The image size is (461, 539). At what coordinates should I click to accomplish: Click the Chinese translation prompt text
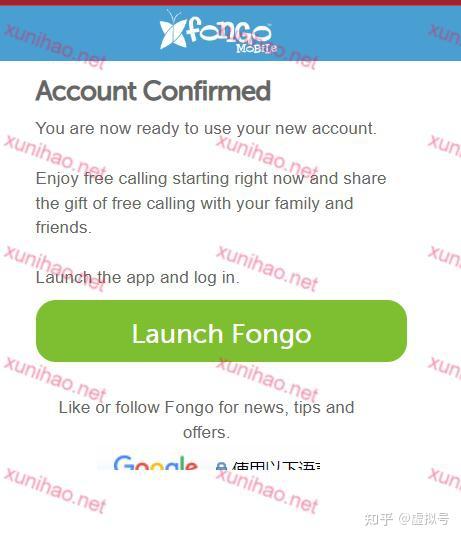click(x=276, y=466)
